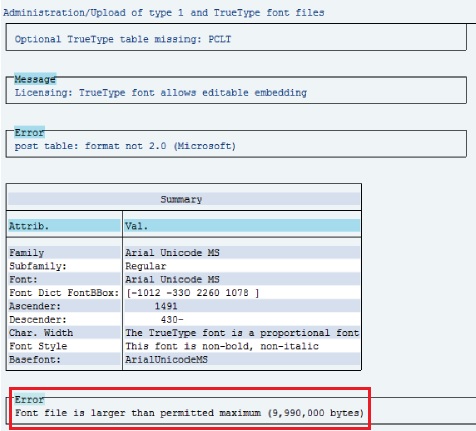Select the 'Error' heading above the font file size line

point(29,399)
